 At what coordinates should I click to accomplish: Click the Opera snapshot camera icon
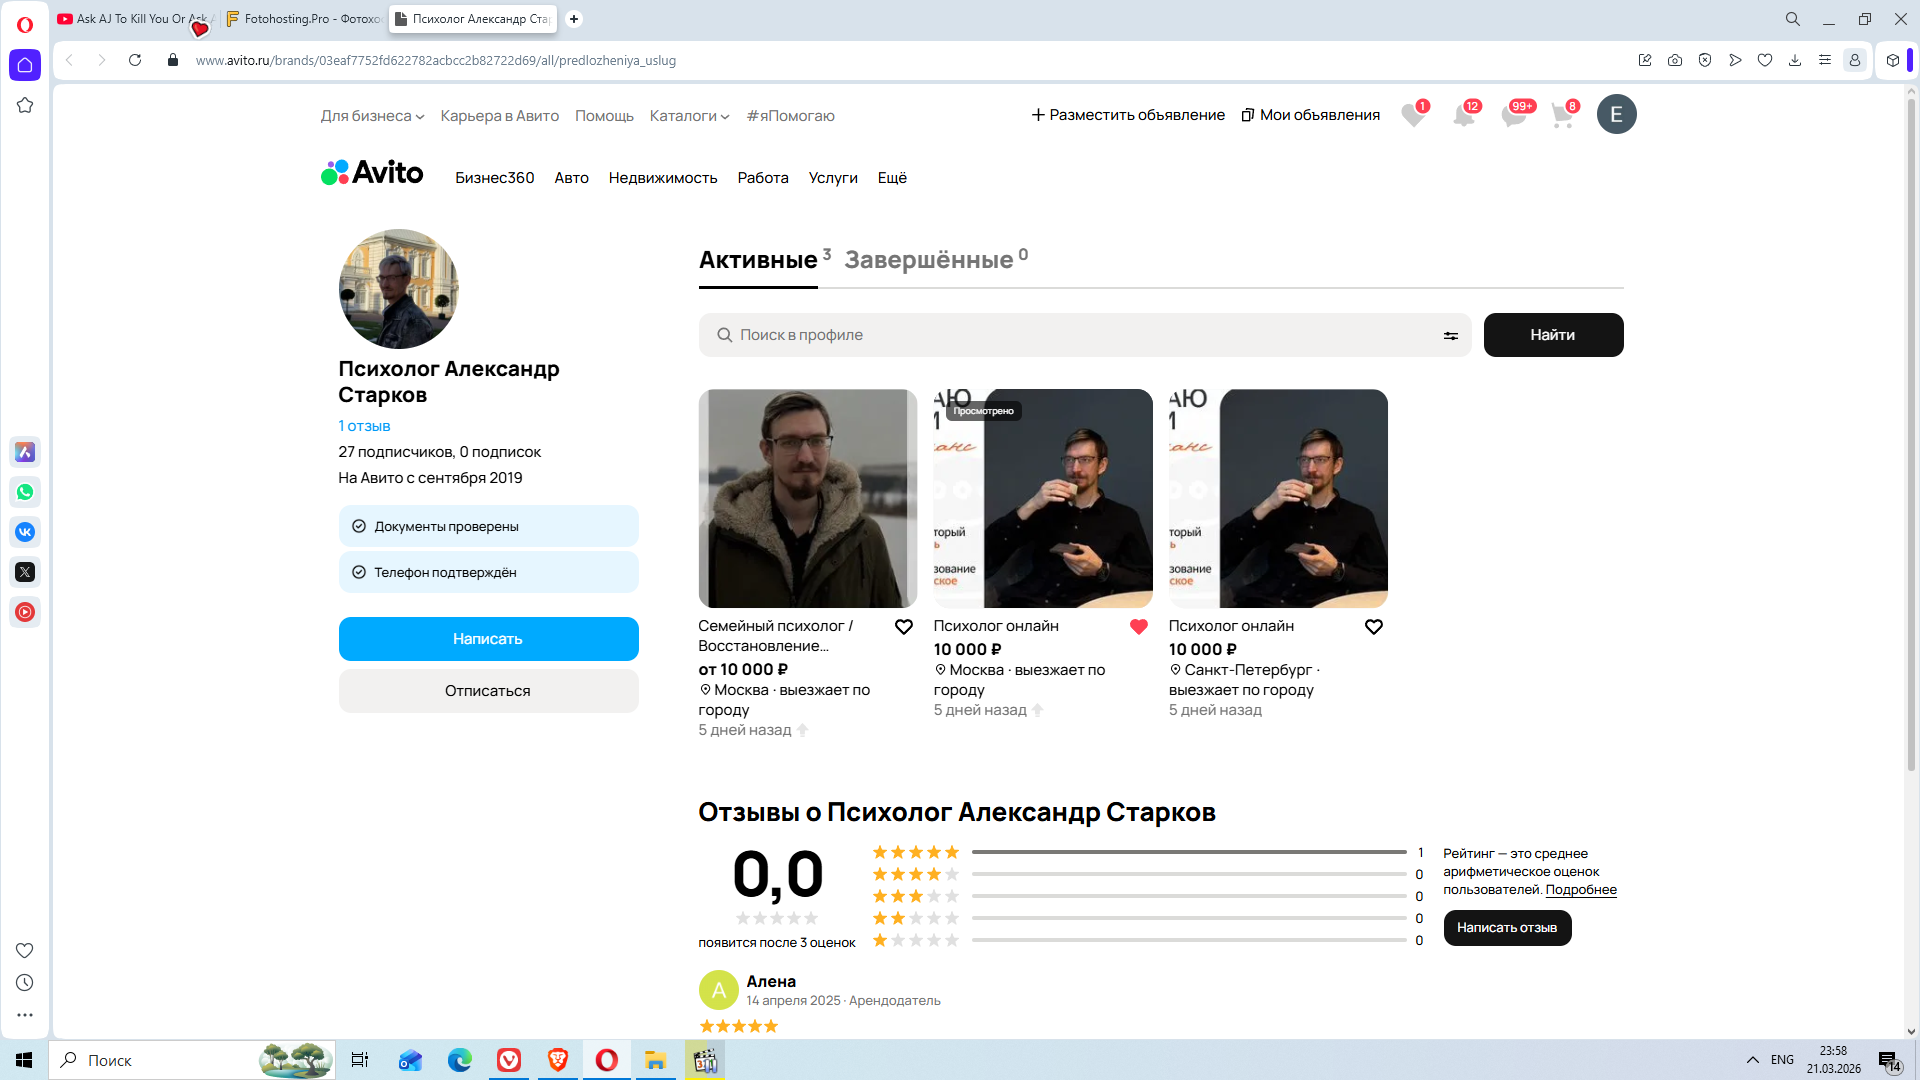click(1675, 60)
